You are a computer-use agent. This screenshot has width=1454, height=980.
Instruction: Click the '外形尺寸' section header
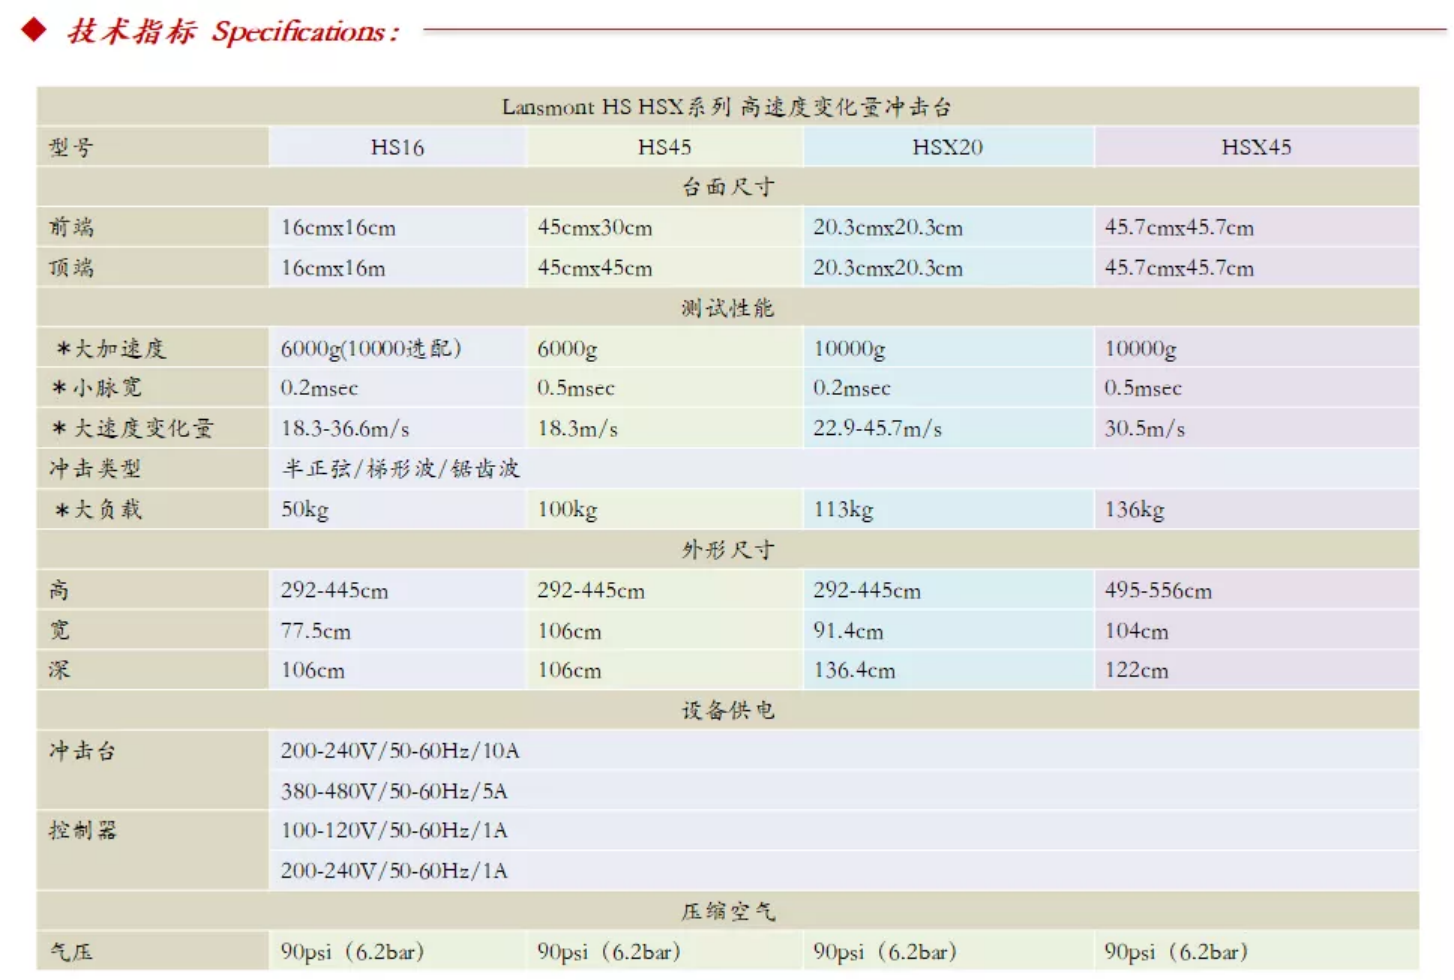coord(728,550)
